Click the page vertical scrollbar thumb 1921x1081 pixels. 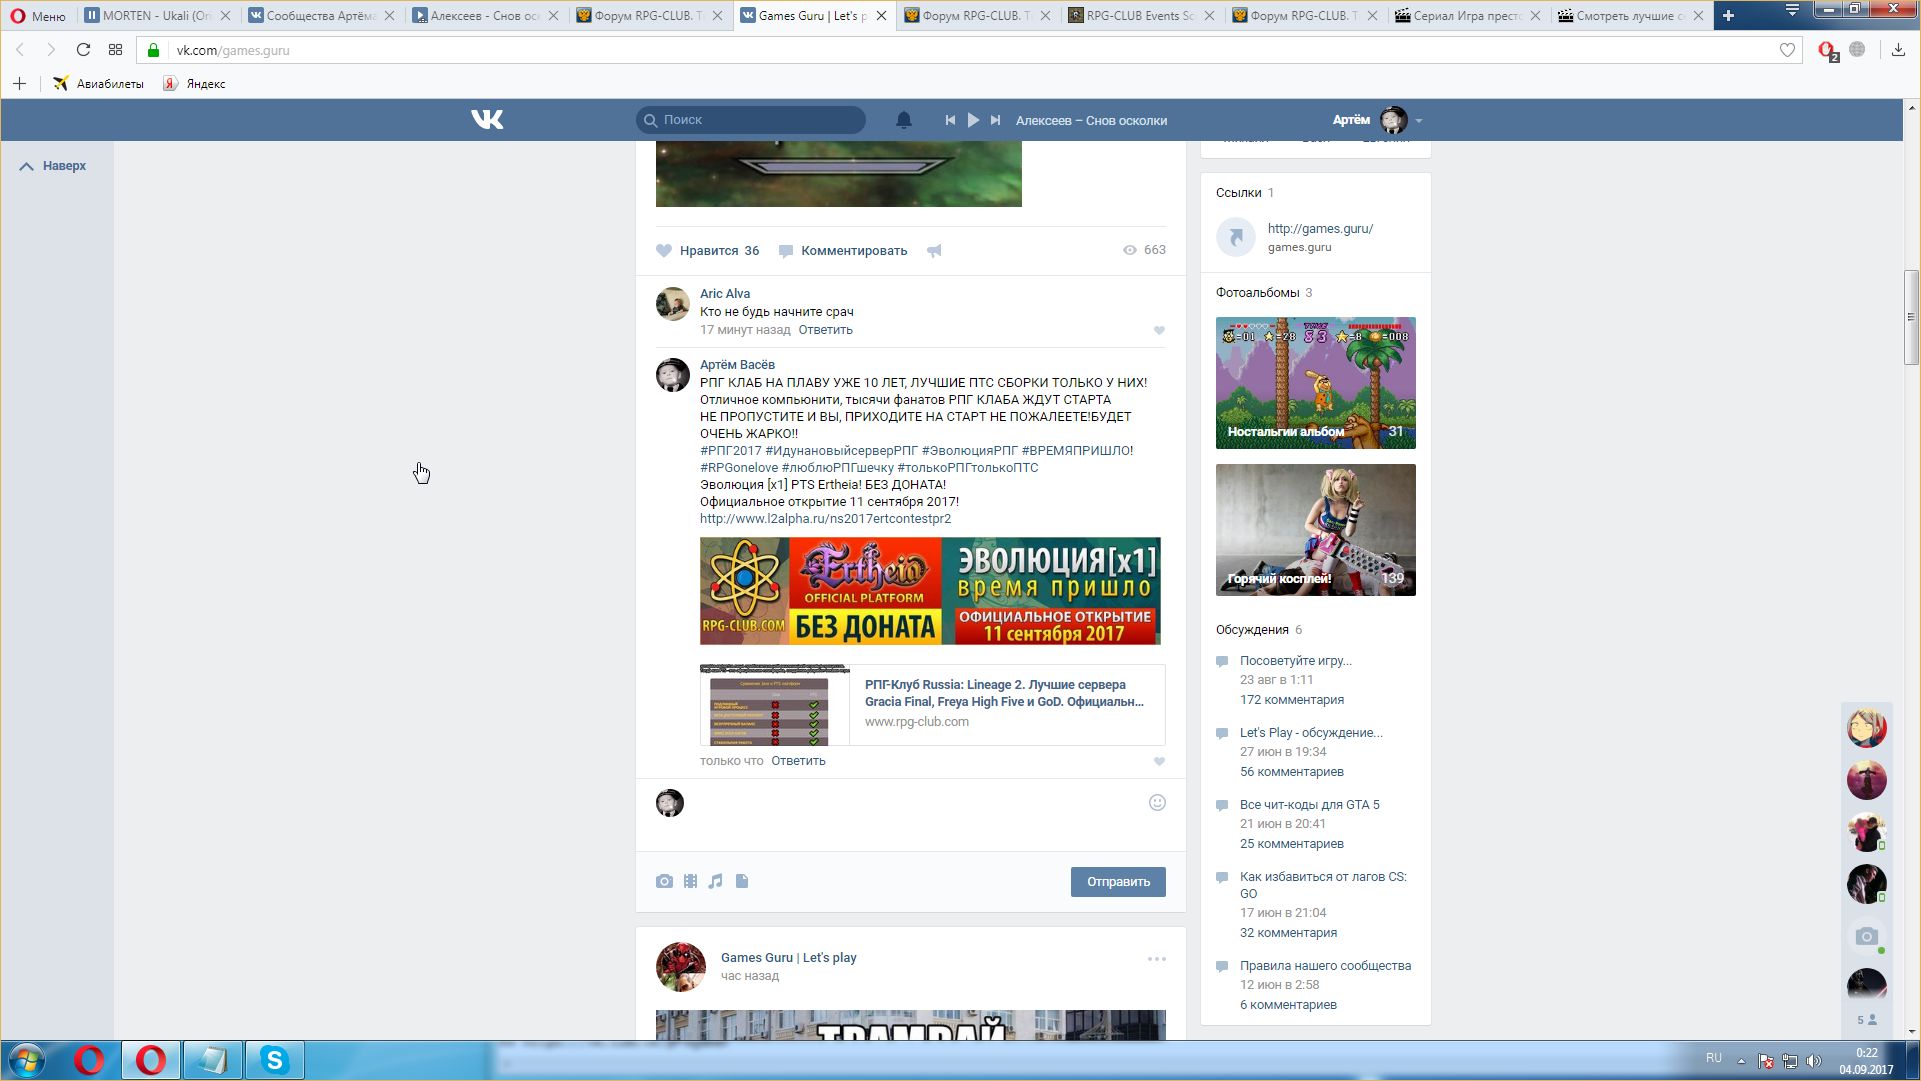point(1911,317)
